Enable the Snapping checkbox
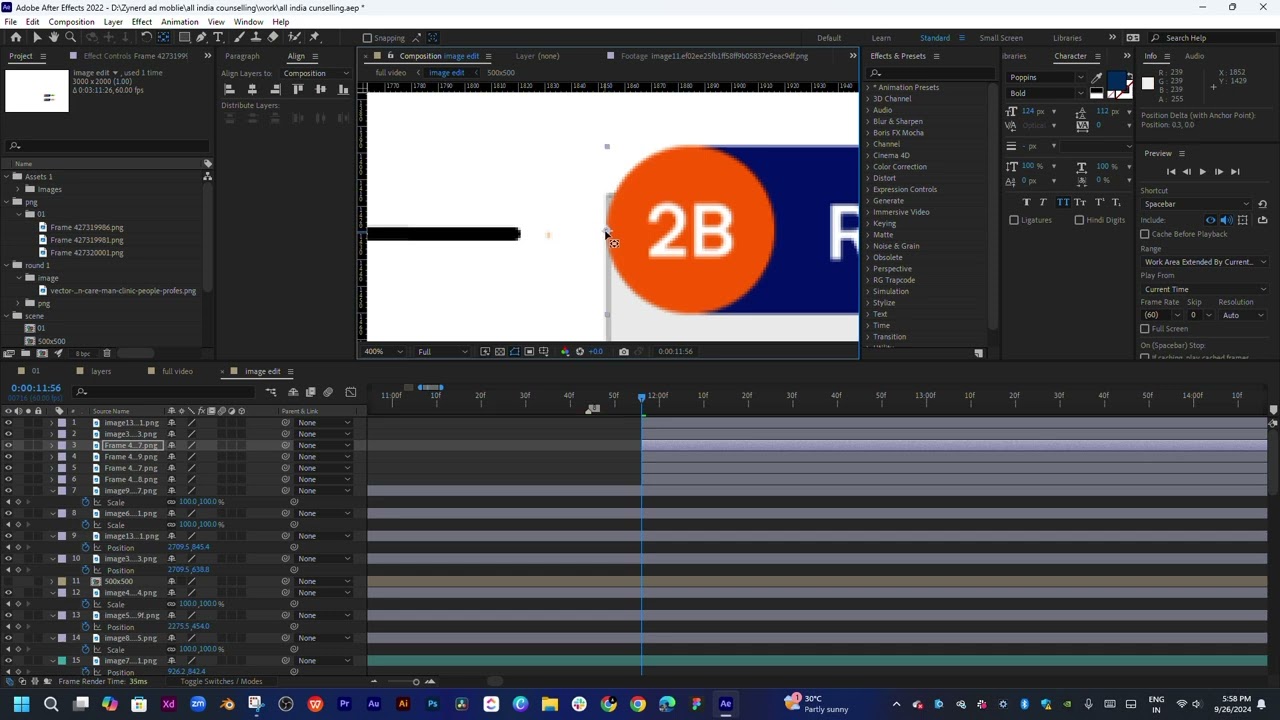 click(x=367, y=38)
